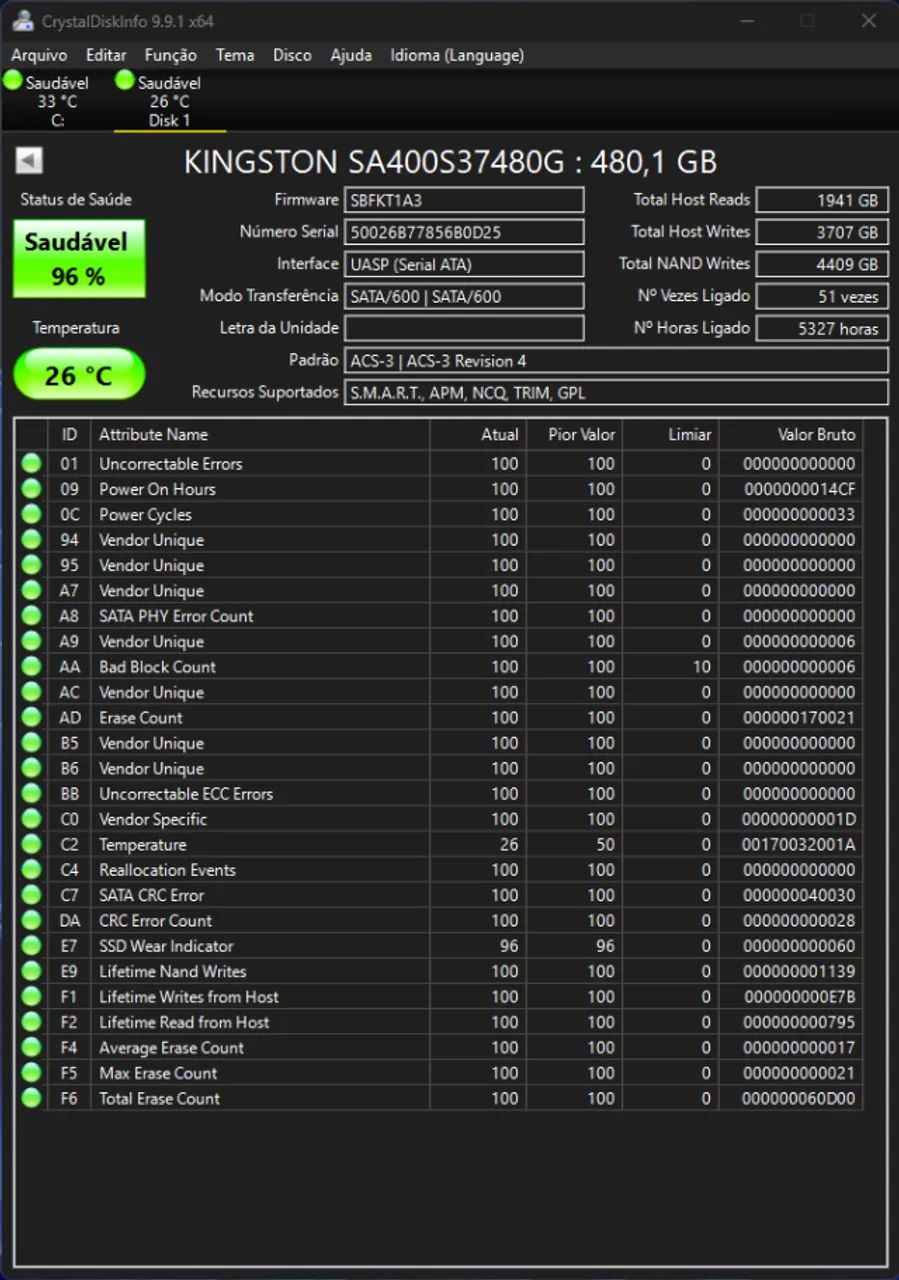Click the empty Letra da Unidade field
Viewport: 899px width, 1280px height.
pos(464,328)
